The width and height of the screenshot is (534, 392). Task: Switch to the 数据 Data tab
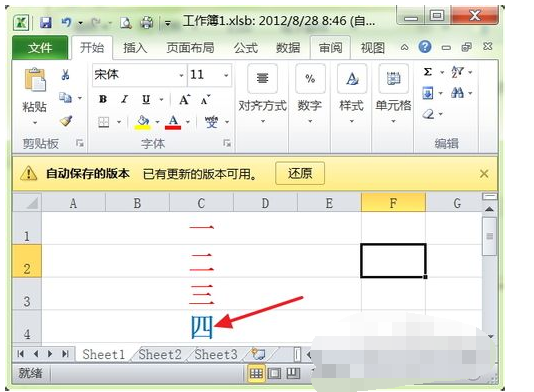[288, 48]
